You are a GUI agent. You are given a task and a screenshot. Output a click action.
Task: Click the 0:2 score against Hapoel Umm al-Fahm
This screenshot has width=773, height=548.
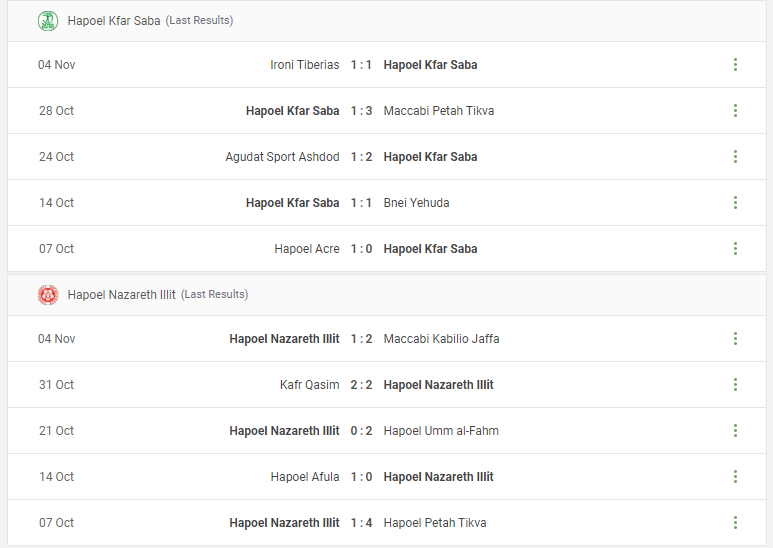[x=361, y=431]
